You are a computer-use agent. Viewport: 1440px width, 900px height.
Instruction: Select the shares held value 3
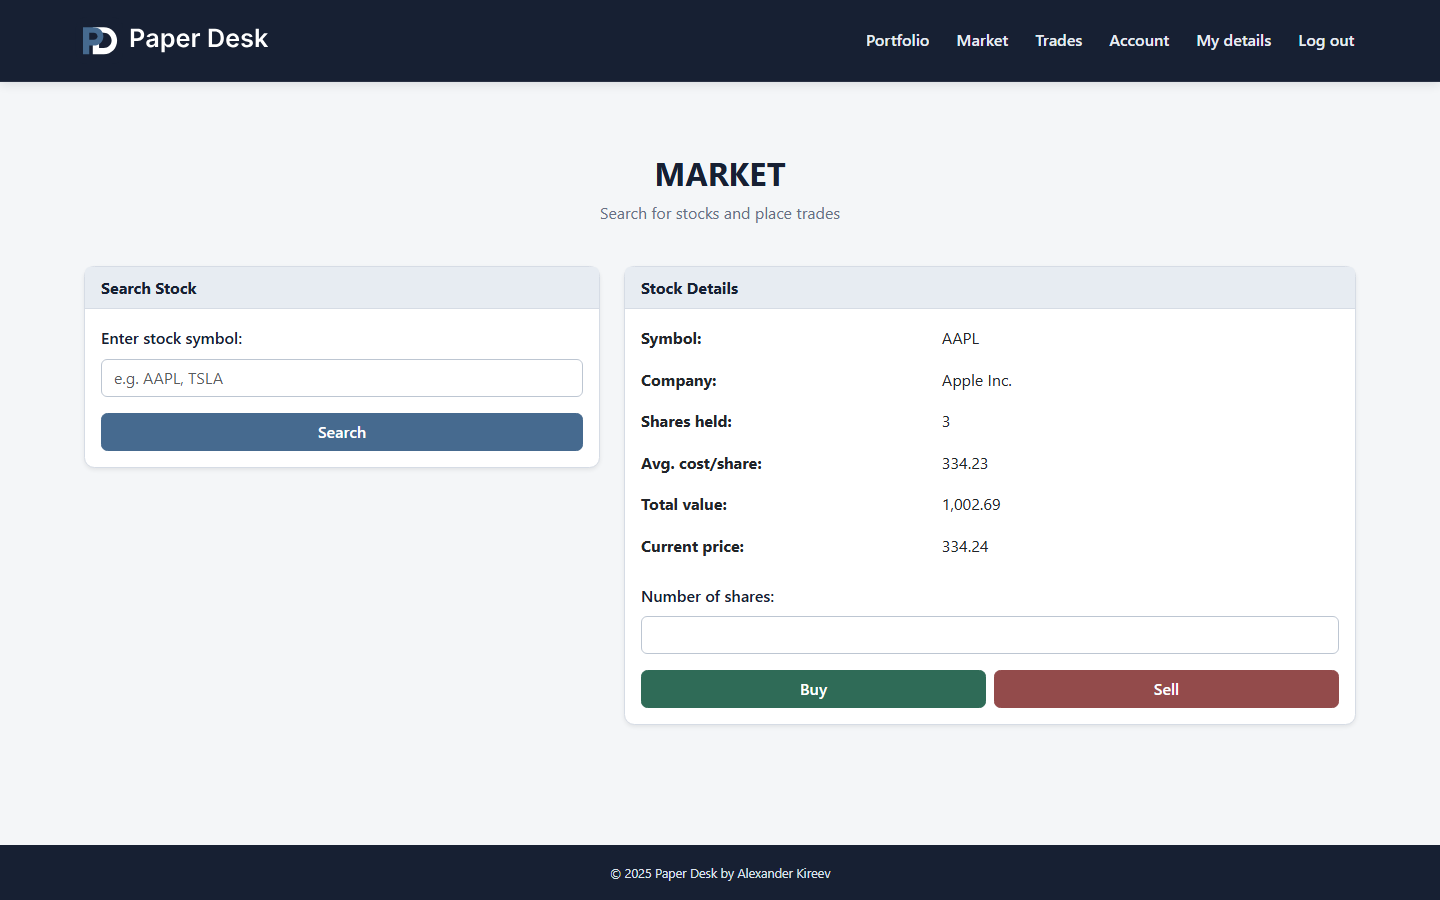pos(946,422)
